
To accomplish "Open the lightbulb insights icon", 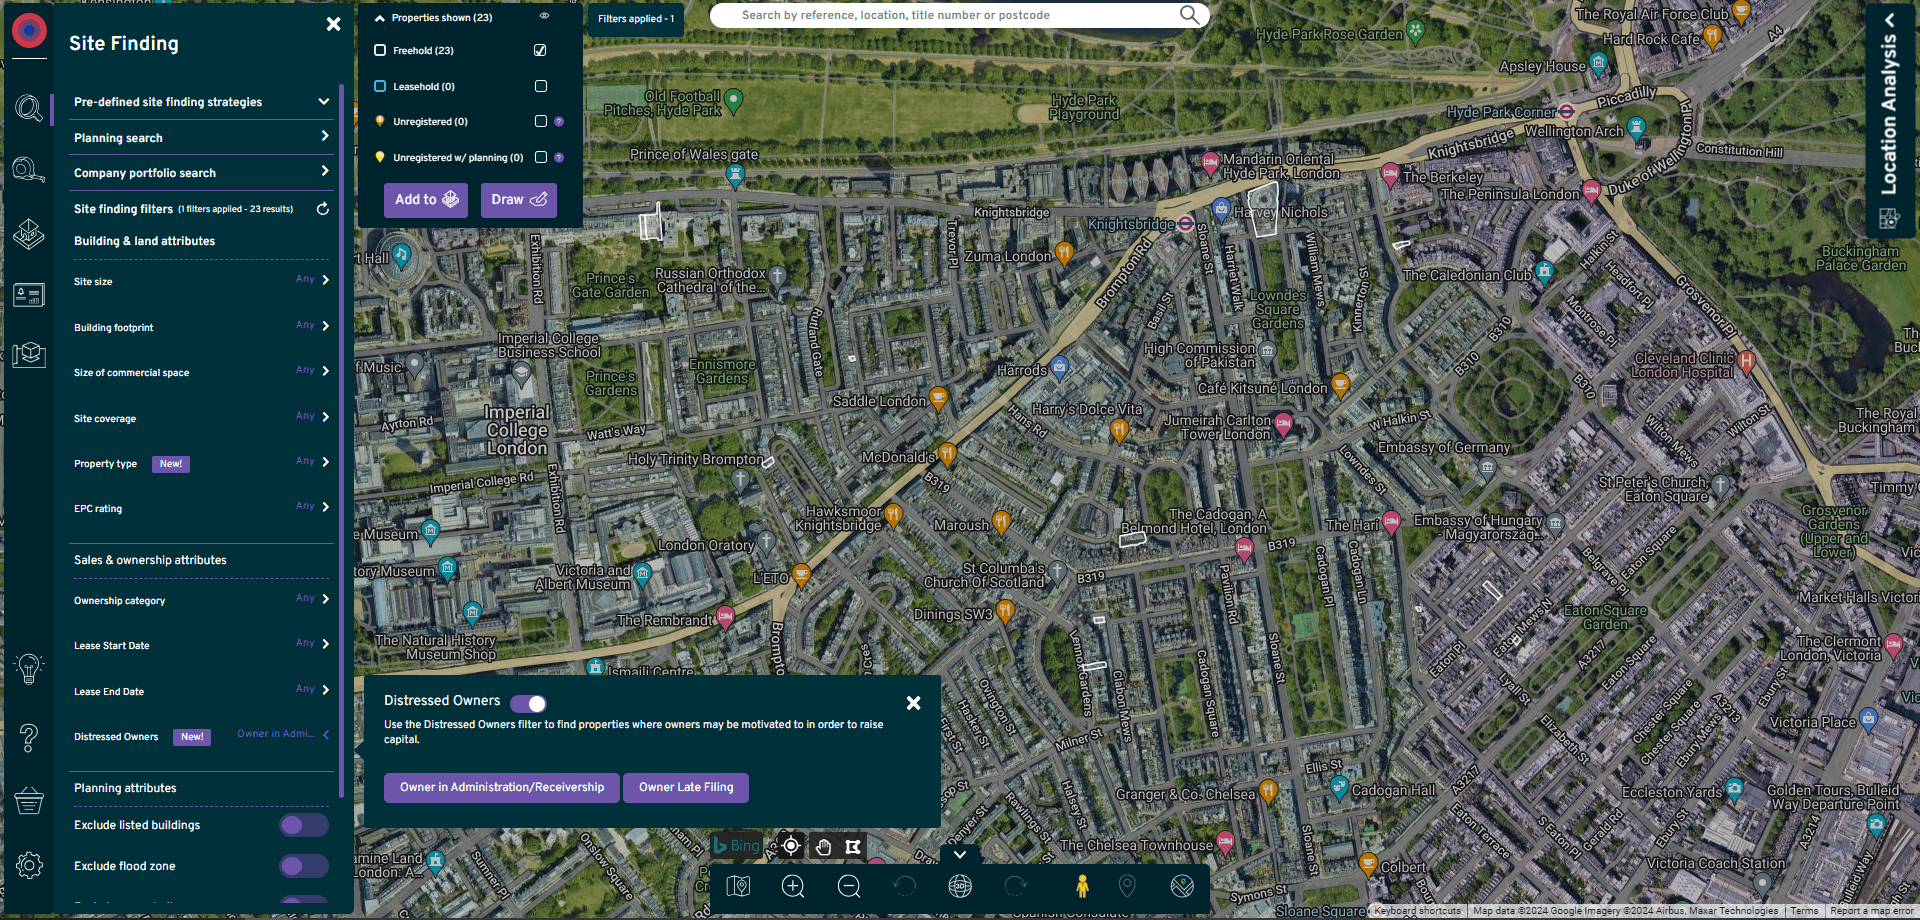I will pos(29,668).
